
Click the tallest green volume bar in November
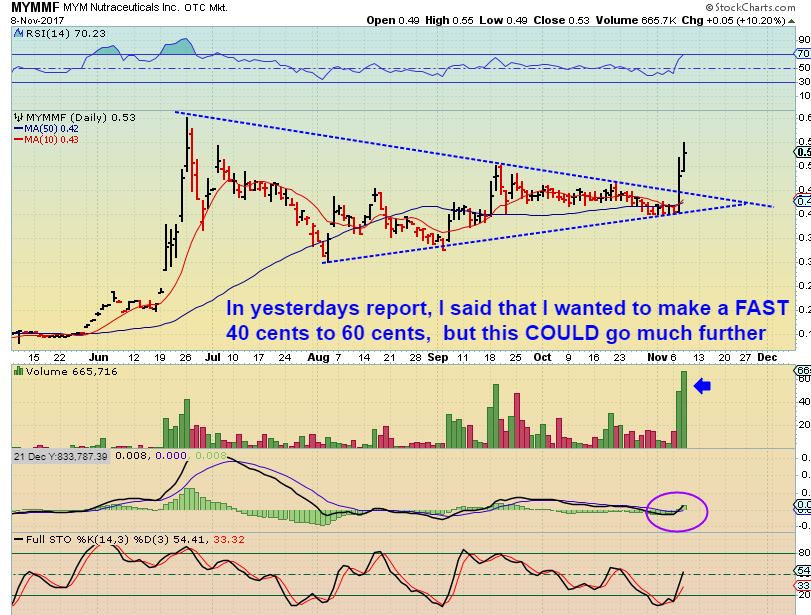[x=684, y=410]
